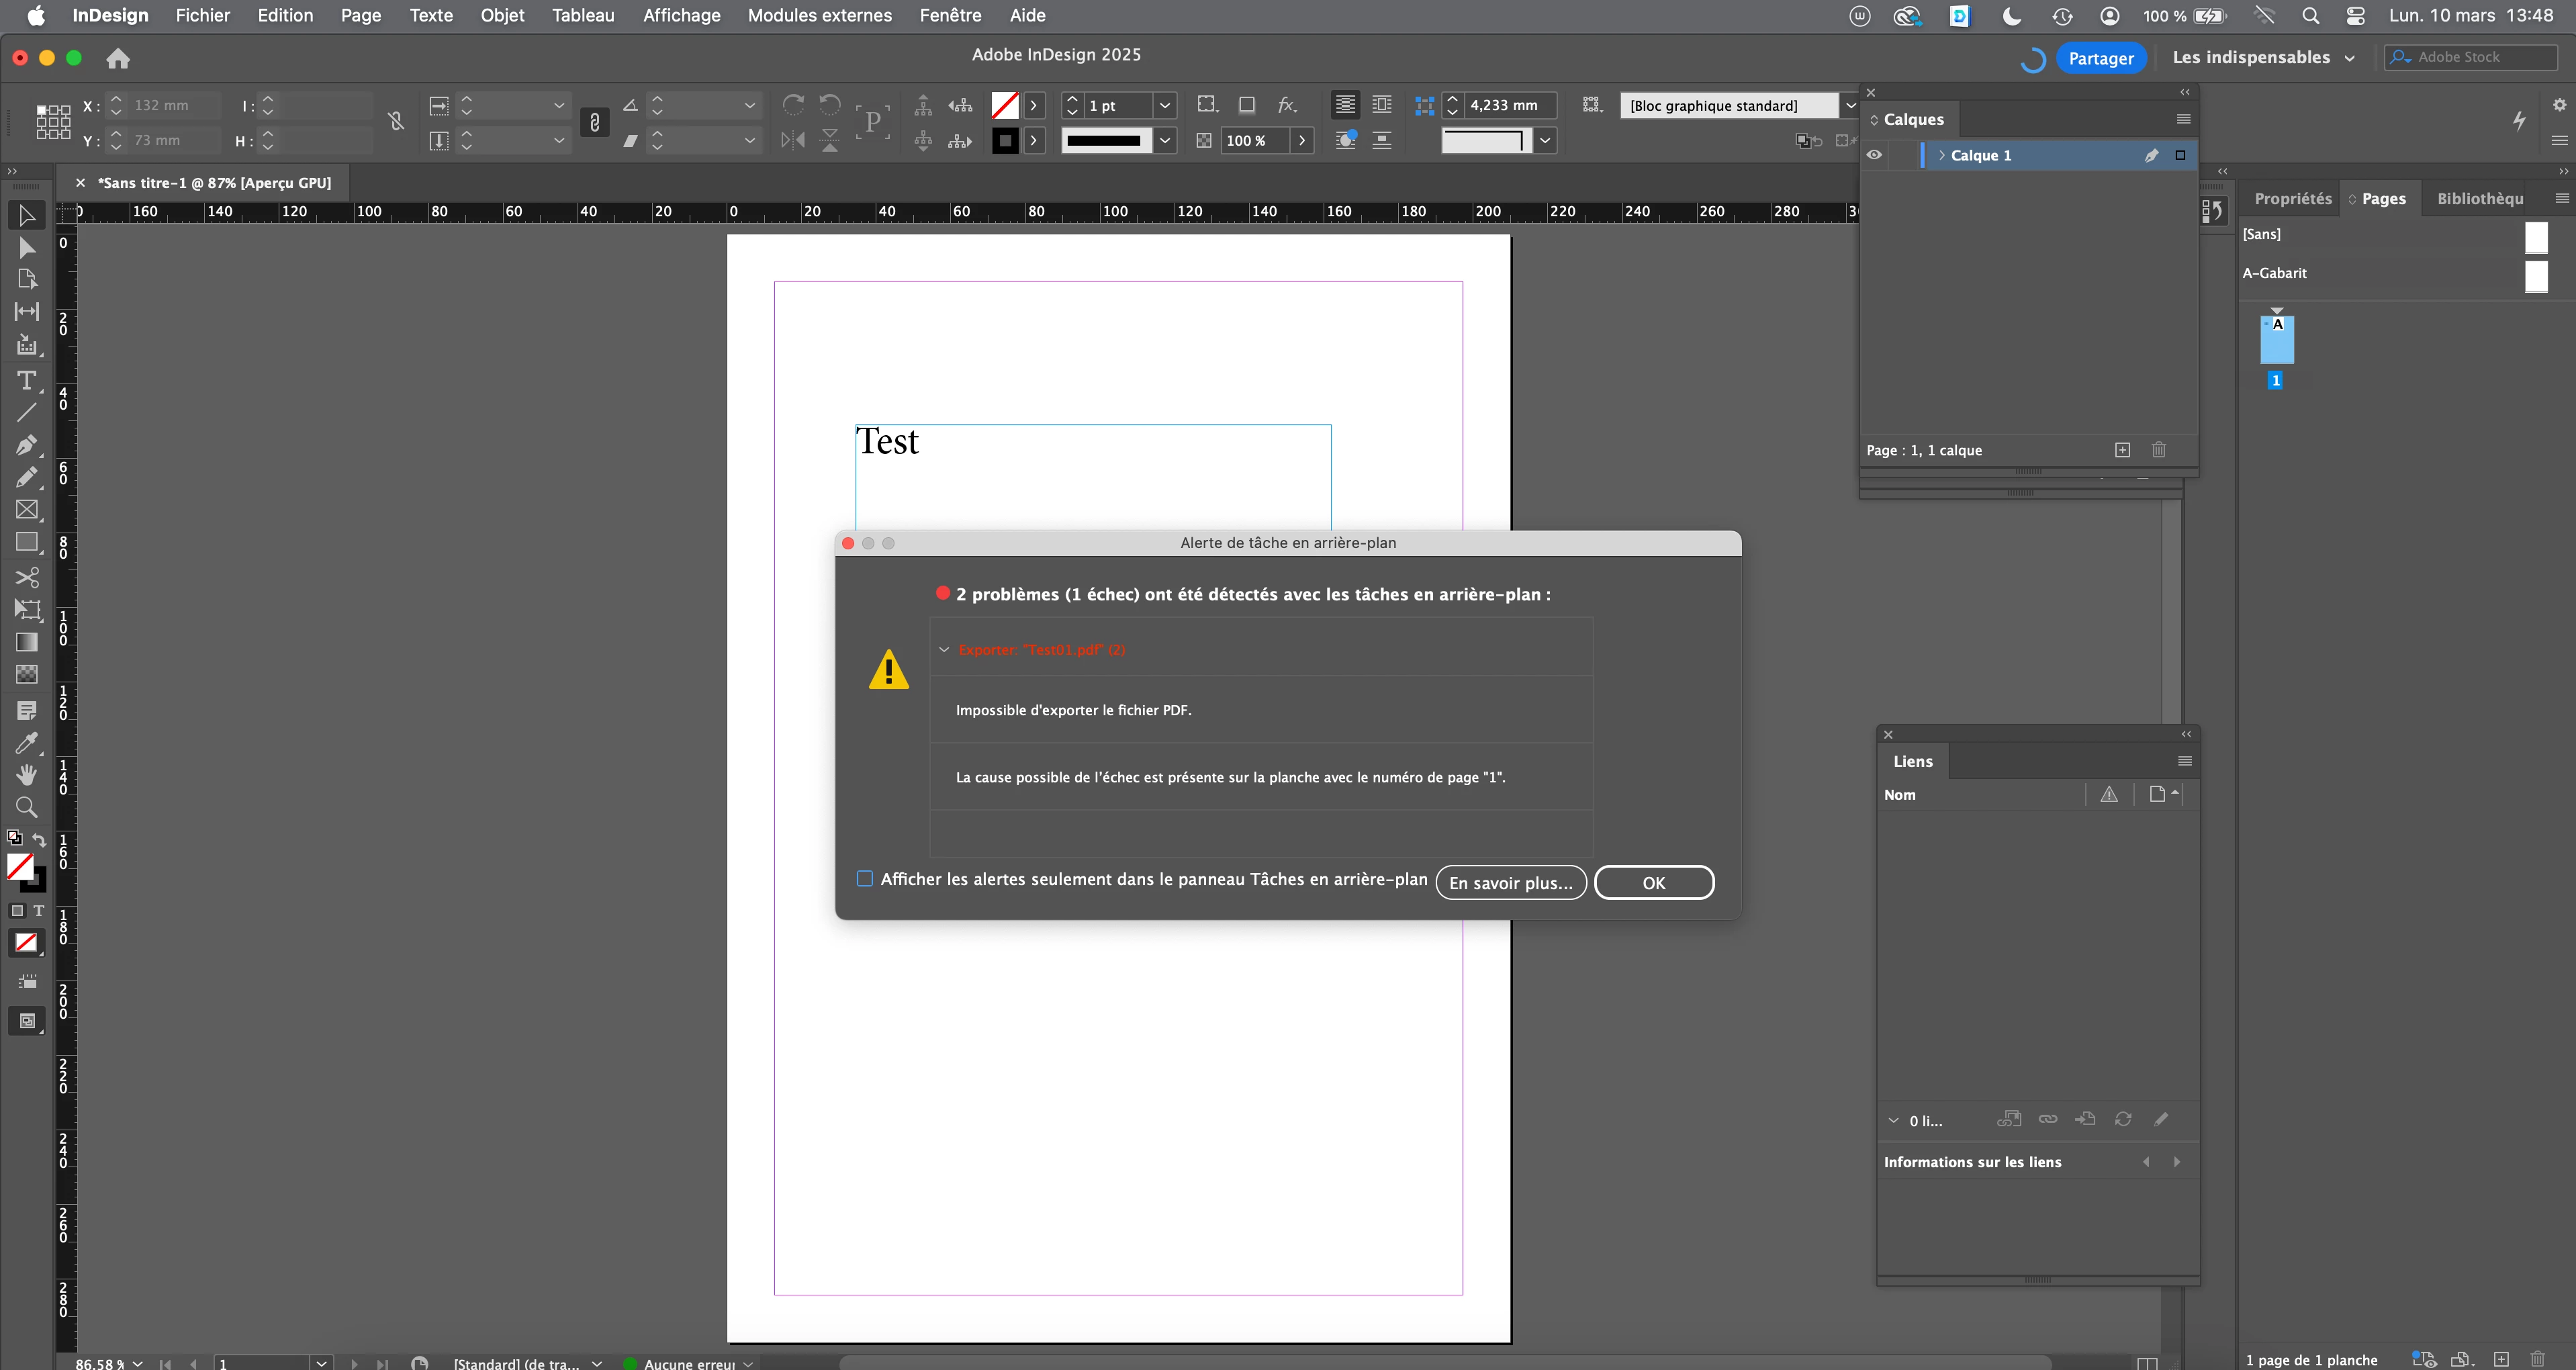Toggle constrain proportions chain link icon
The width and height of the screenshot is (2576, 1370).
[x=396, y=122]
